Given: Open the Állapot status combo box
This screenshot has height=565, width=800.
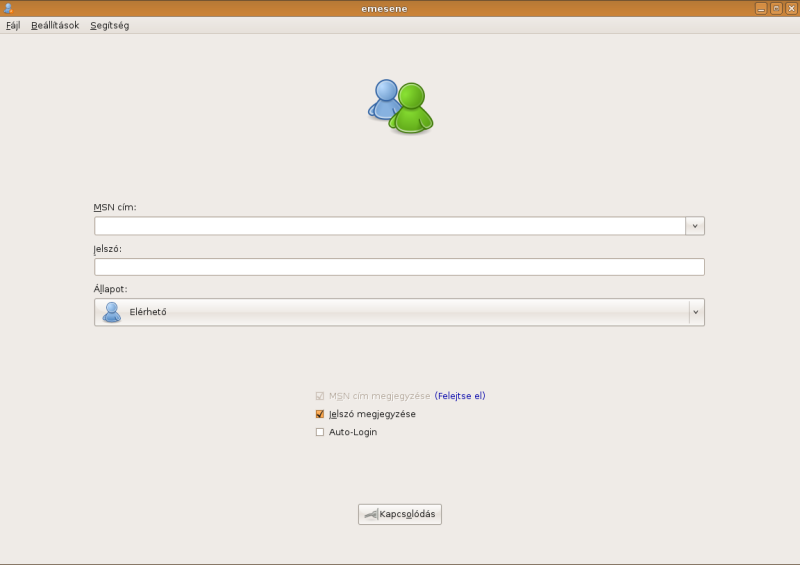Looking at the screenshot, I should (399, 312).
